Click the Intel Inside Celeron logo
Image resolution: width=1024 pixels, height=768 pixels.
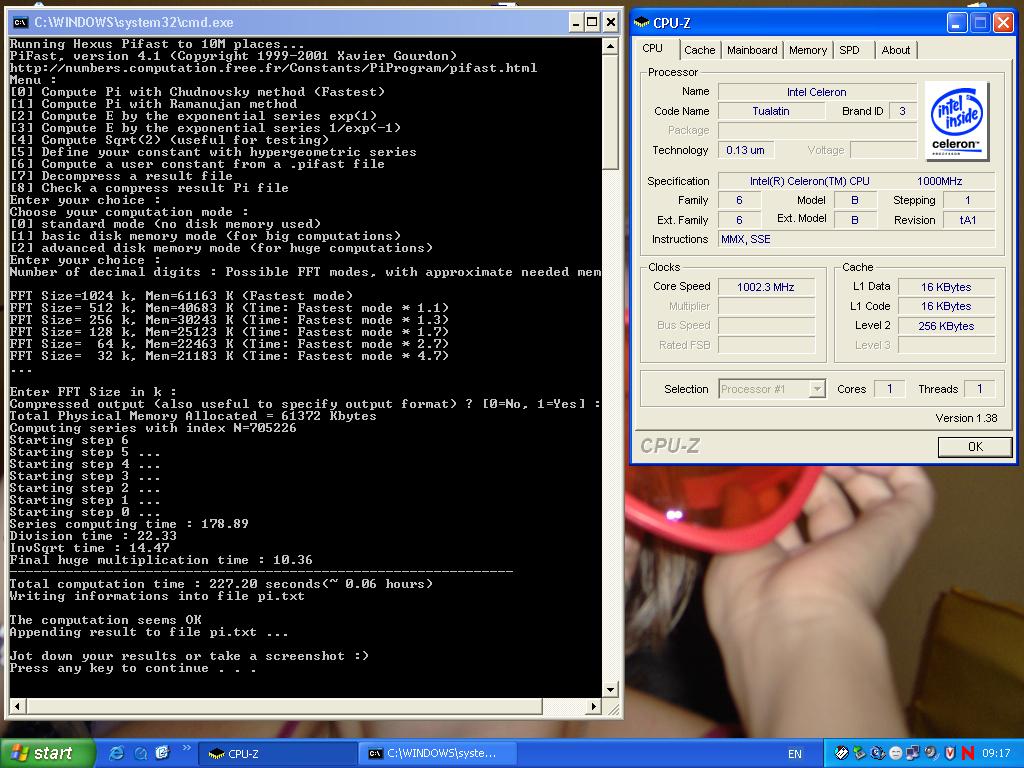click(x=956, y=121)
